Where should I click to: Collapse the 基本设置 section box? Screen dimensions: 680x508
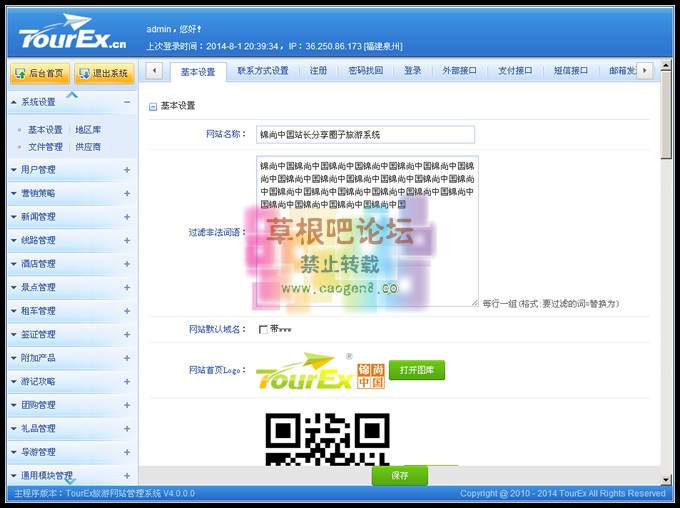click(x=153, y=106)
